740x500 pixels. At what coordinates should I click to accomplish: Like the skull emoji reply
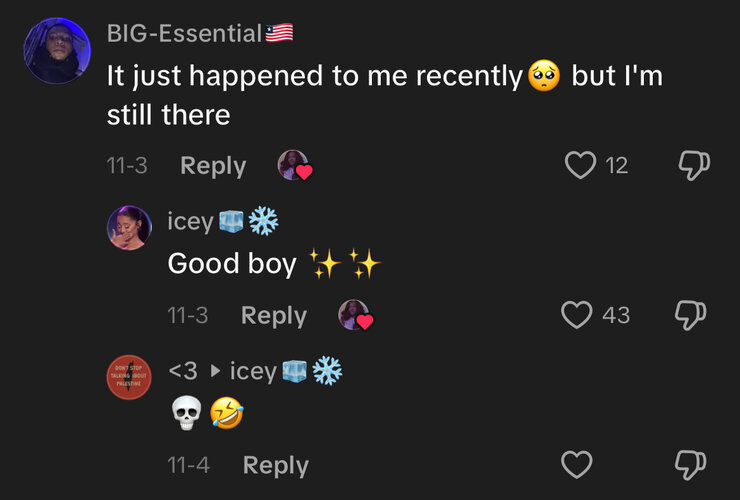(577, 465)
